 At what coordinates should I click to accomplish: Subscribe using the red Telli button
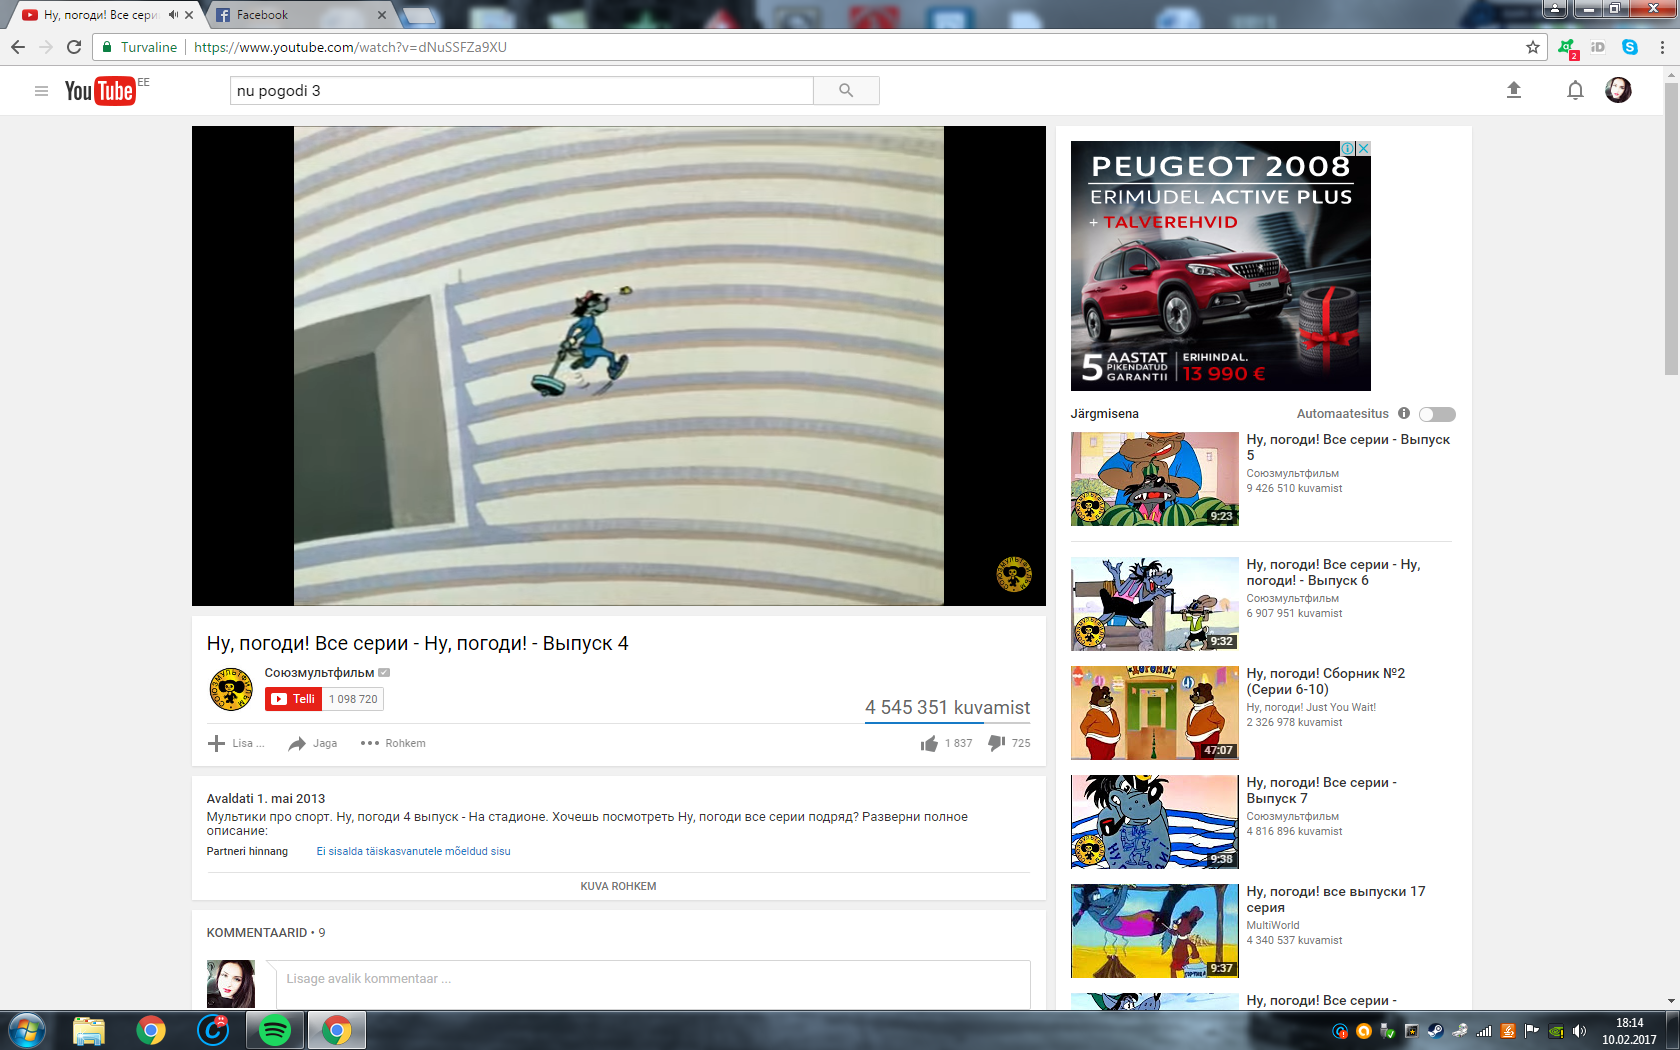tap(293, 699)
